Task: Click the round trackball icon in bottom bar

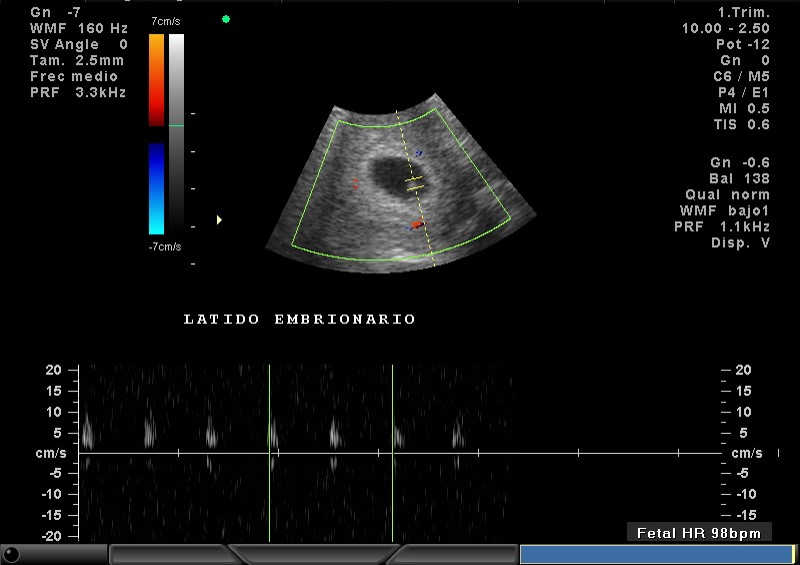Action: pyautogui.click(x=12, y=553)
